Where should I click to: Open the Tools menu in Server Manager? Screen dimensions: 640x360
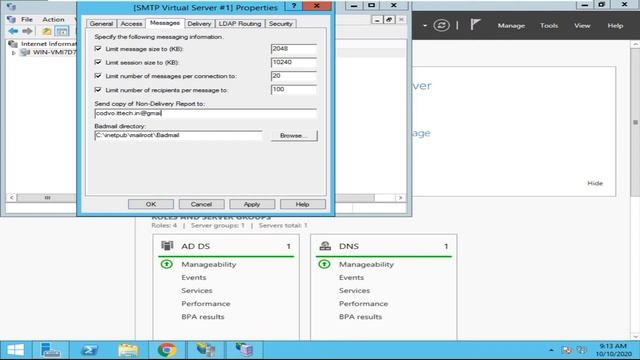(x=549, y=25)
